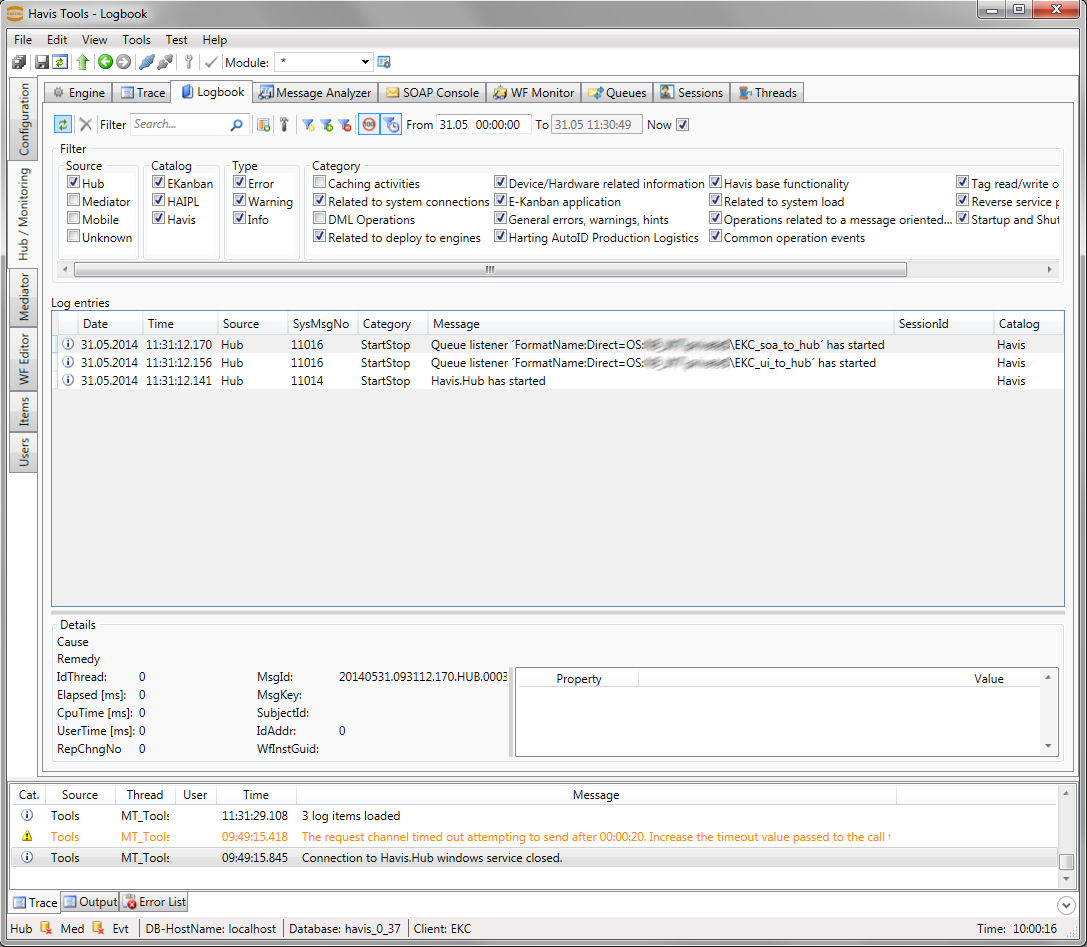
Task: Click the save icon in main toolbar
Action: tap(42, 63)
